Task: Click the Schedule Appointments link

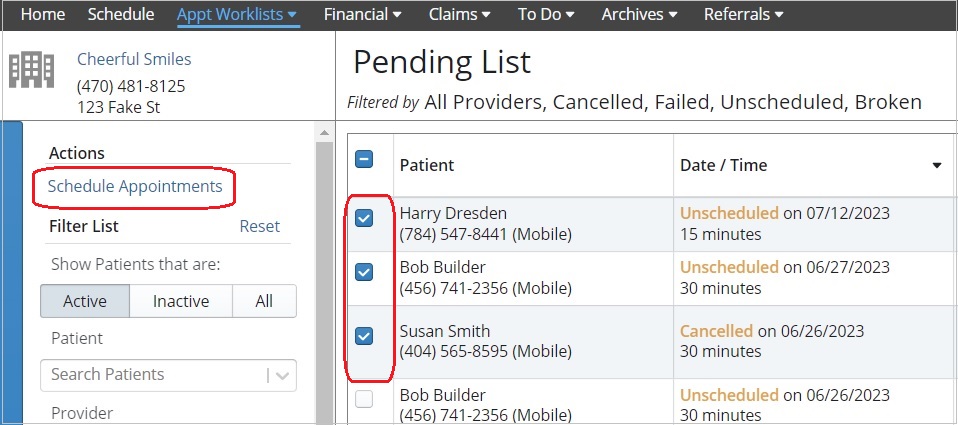Action: pos(135,186)
